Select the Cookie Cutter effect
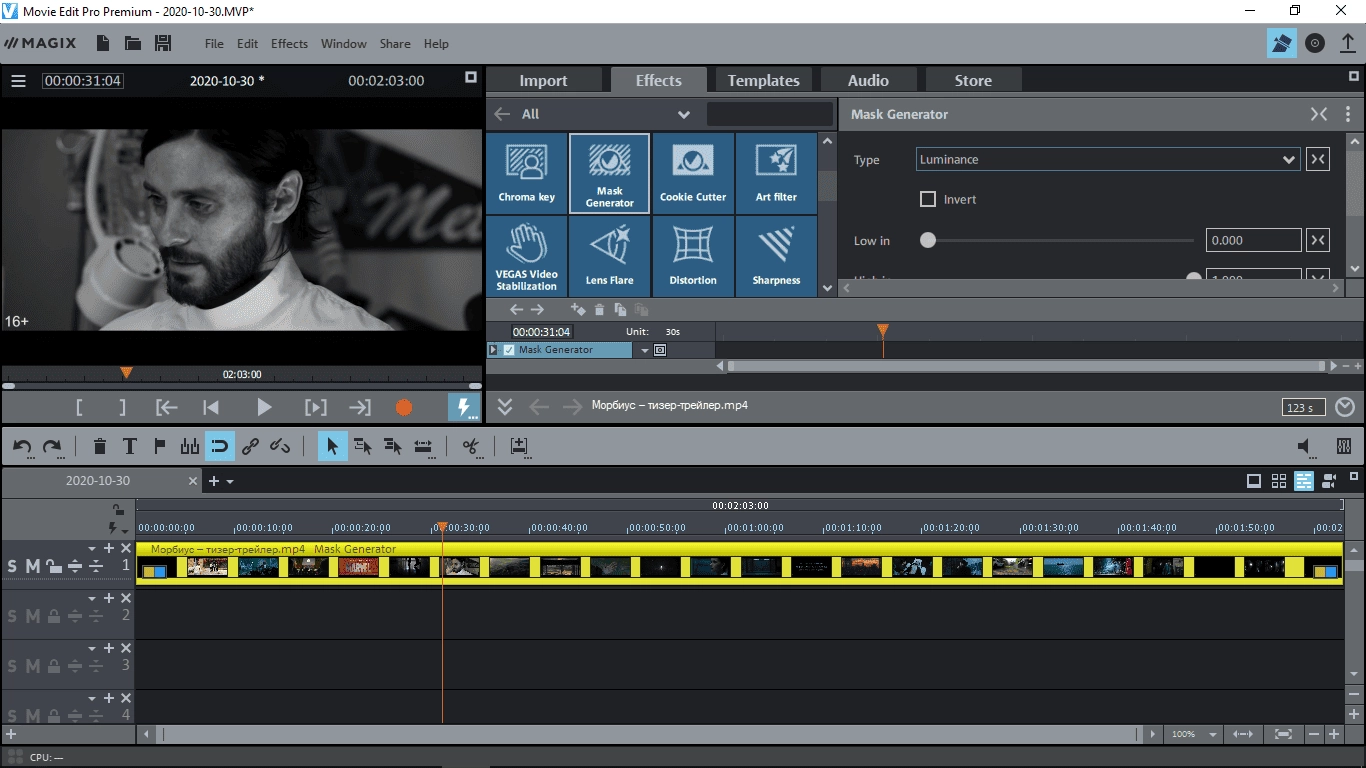Screen dimensions: 1366x768 point(693,173)
